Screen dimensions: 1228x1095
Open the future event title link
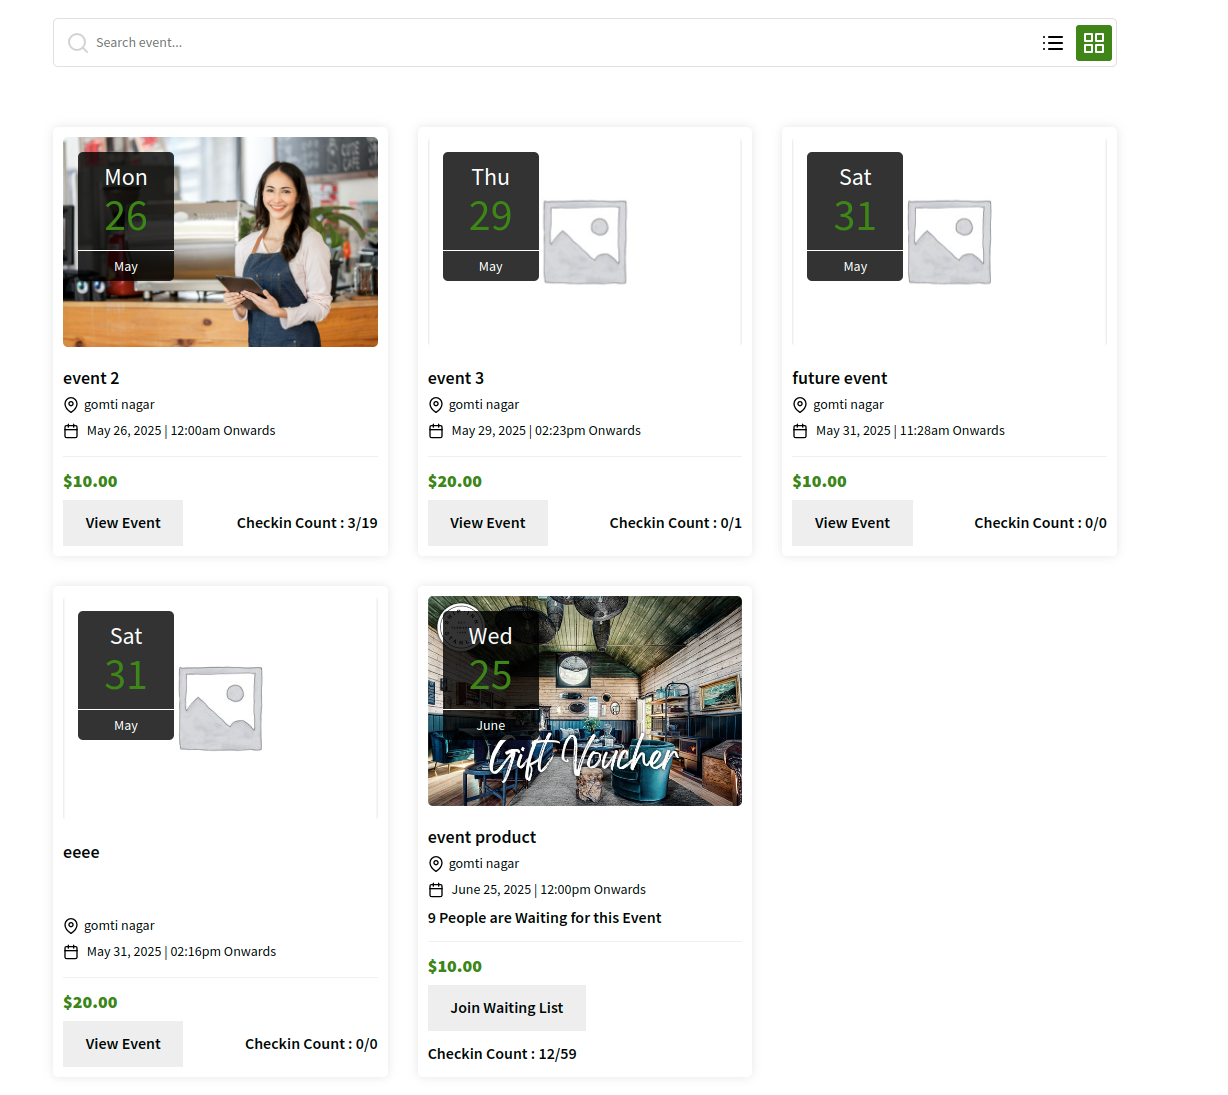click(840, 378)
